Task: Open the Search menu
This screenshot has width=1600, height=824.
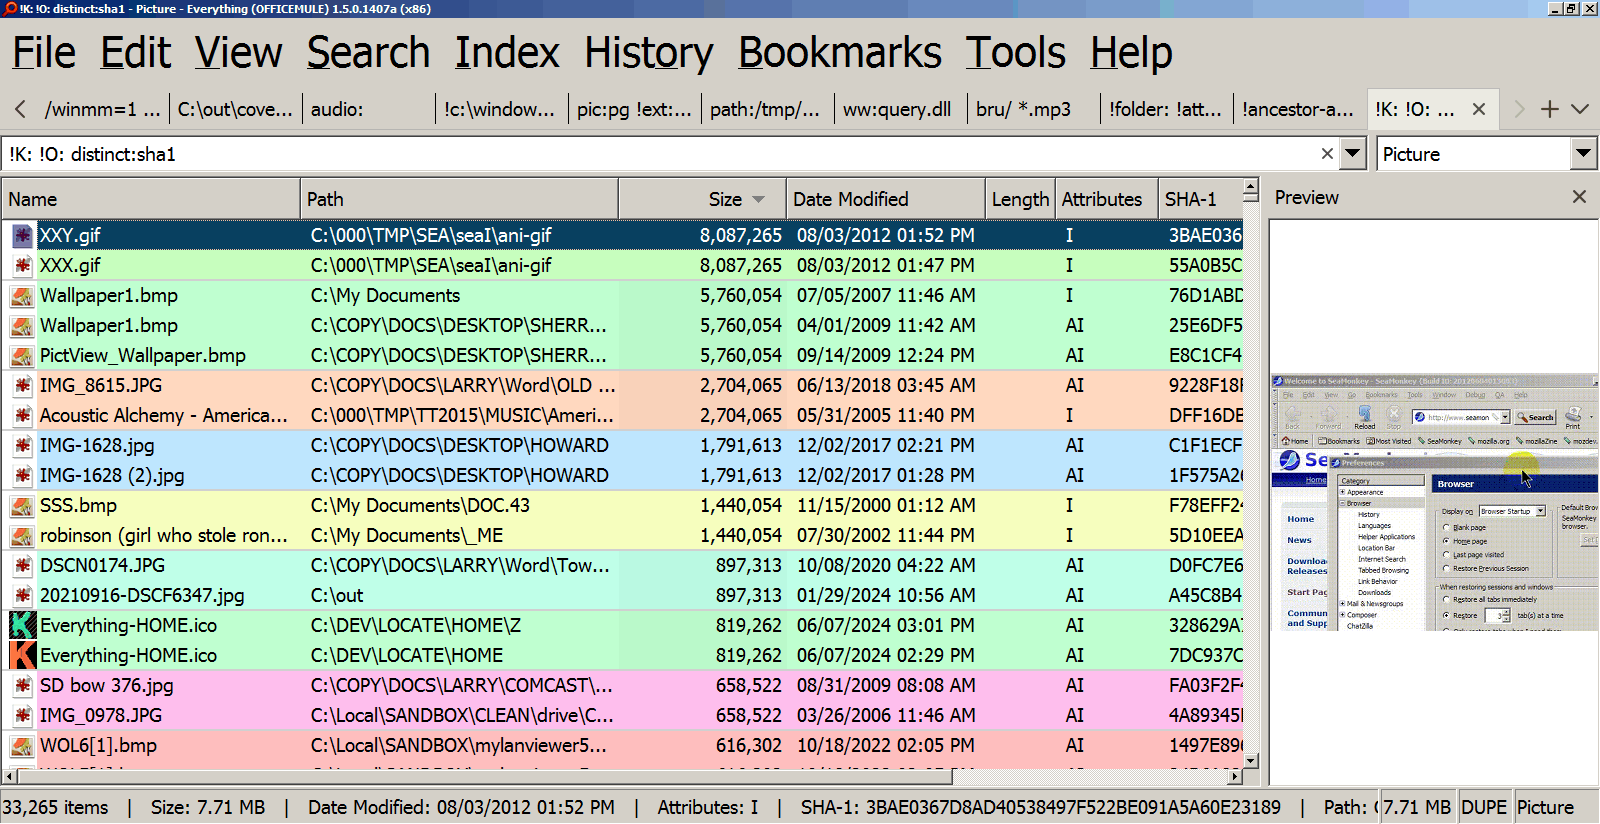Action: tap(368, 53)
